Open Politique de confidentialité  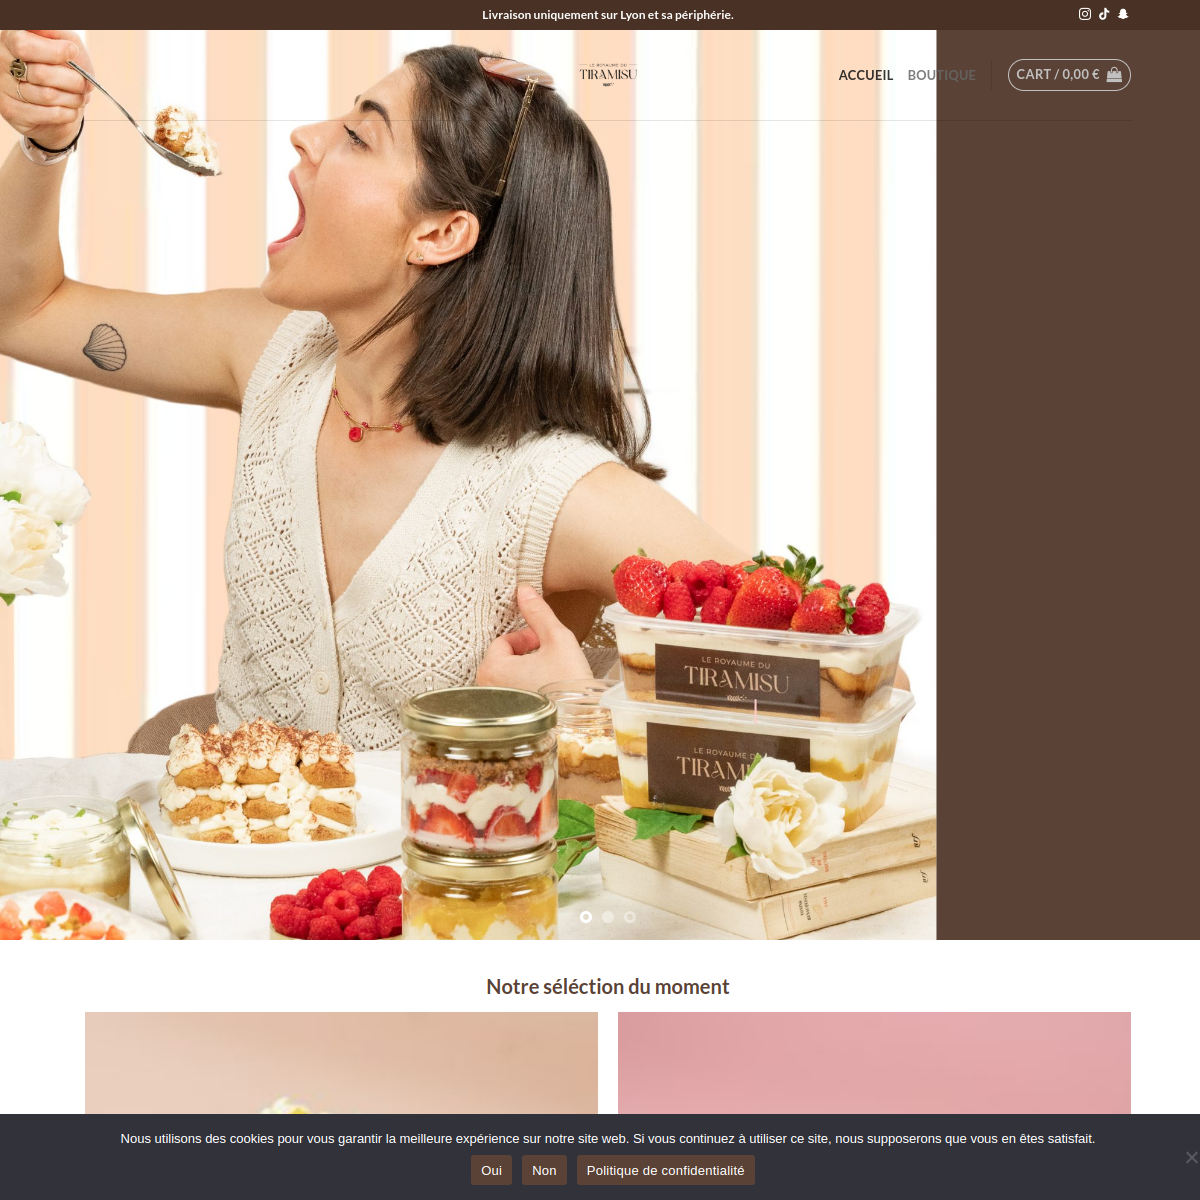pos(665,1170)
